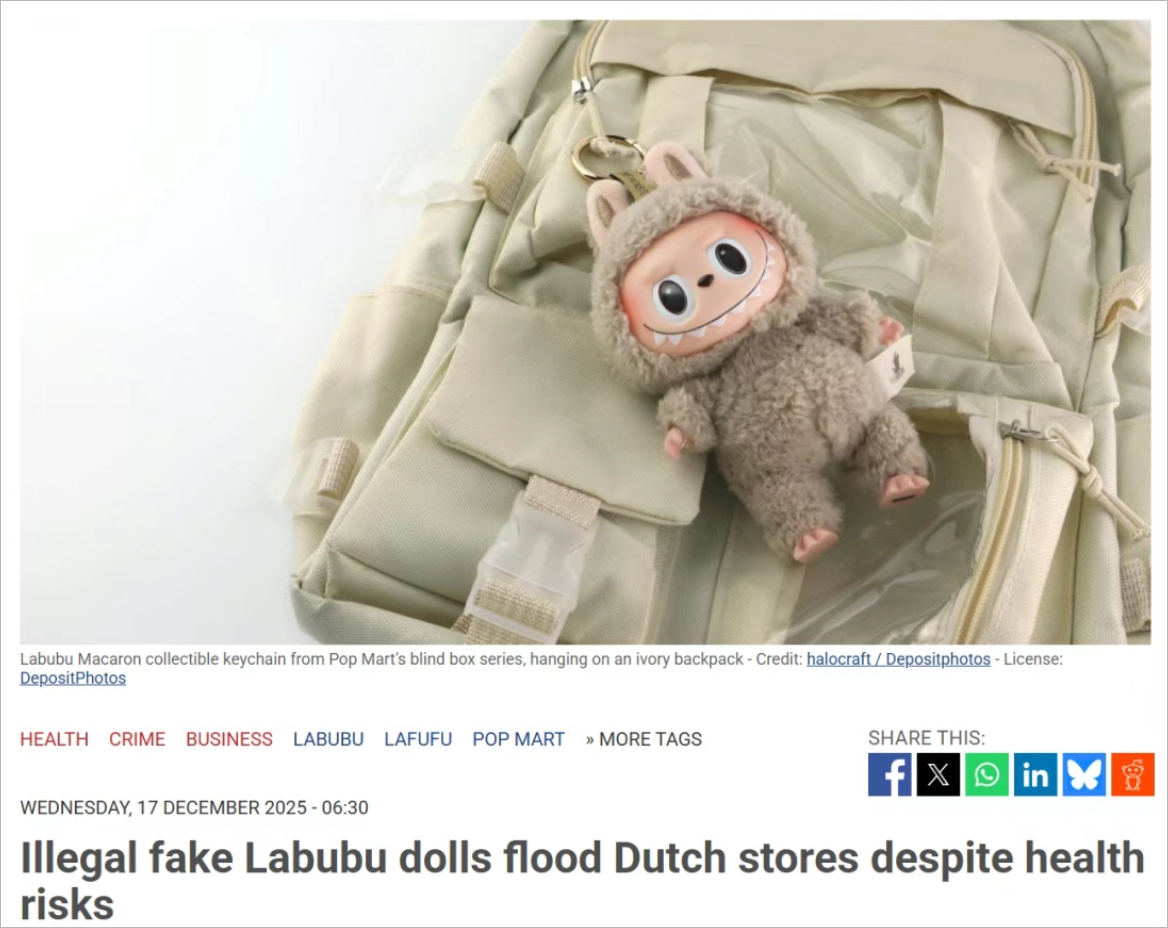Follow the halocraft / Depositphotos credit link
The width and height of the screenshot is (1168, 928).
pyautogui.click(x=898, y=659)
